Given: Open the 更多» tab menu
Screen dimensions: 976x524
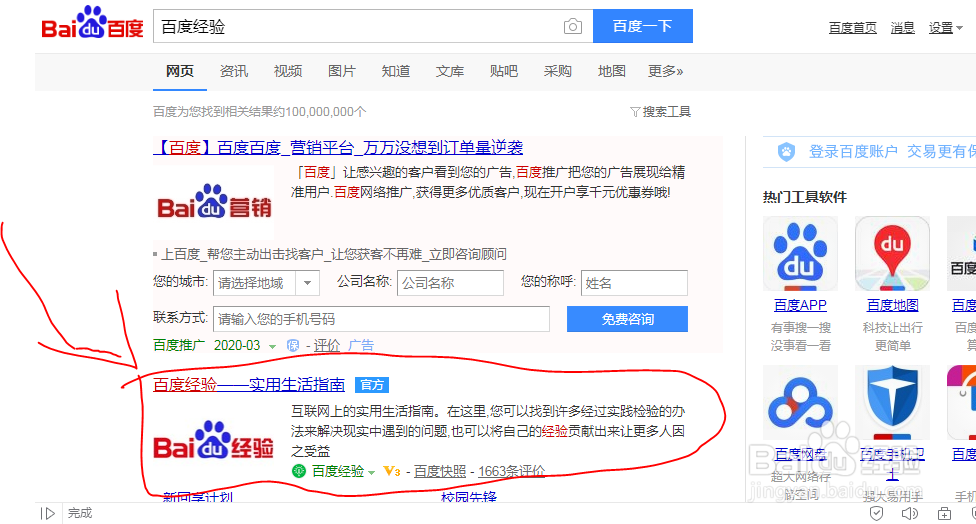Looking at the screenshot, I should [x=665, y=71].
